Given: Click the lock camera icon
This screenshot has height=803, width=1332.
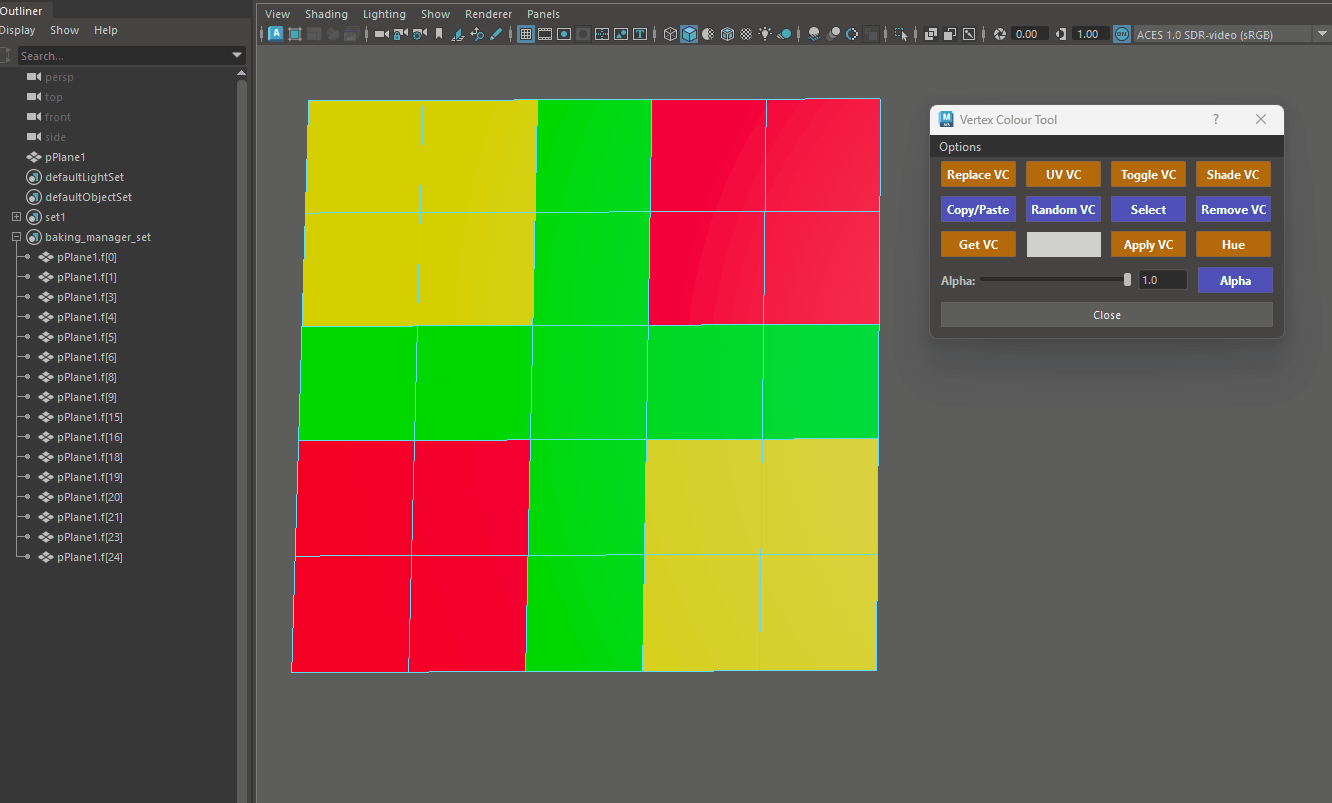Looking at the screenshot, I should click(400, 34).
